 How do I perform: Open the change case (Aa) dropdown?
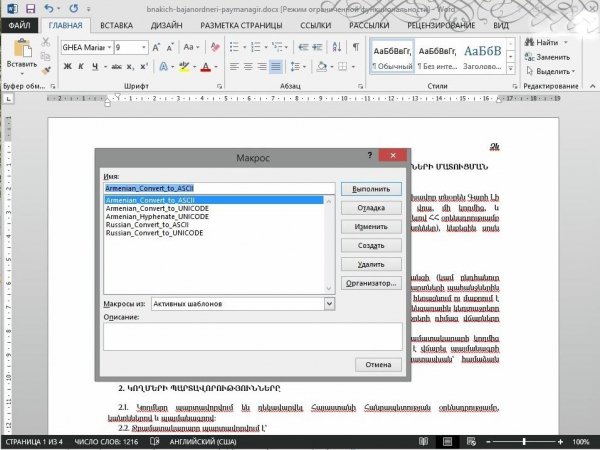[x=191, y=47]
